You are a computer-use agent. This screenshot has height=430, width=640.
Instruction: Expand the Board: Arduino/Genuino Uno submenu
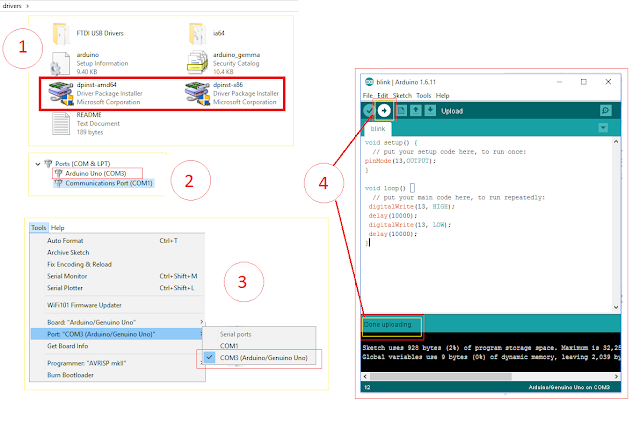(x=118, y=322)
